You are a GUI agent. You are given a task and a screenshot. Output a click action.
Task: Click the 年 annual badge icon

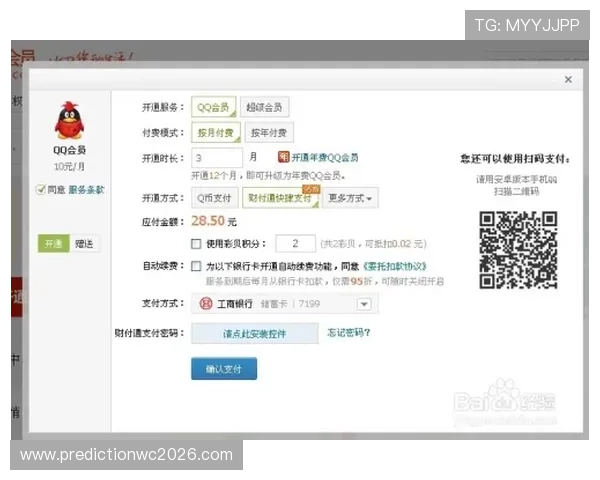283,157
